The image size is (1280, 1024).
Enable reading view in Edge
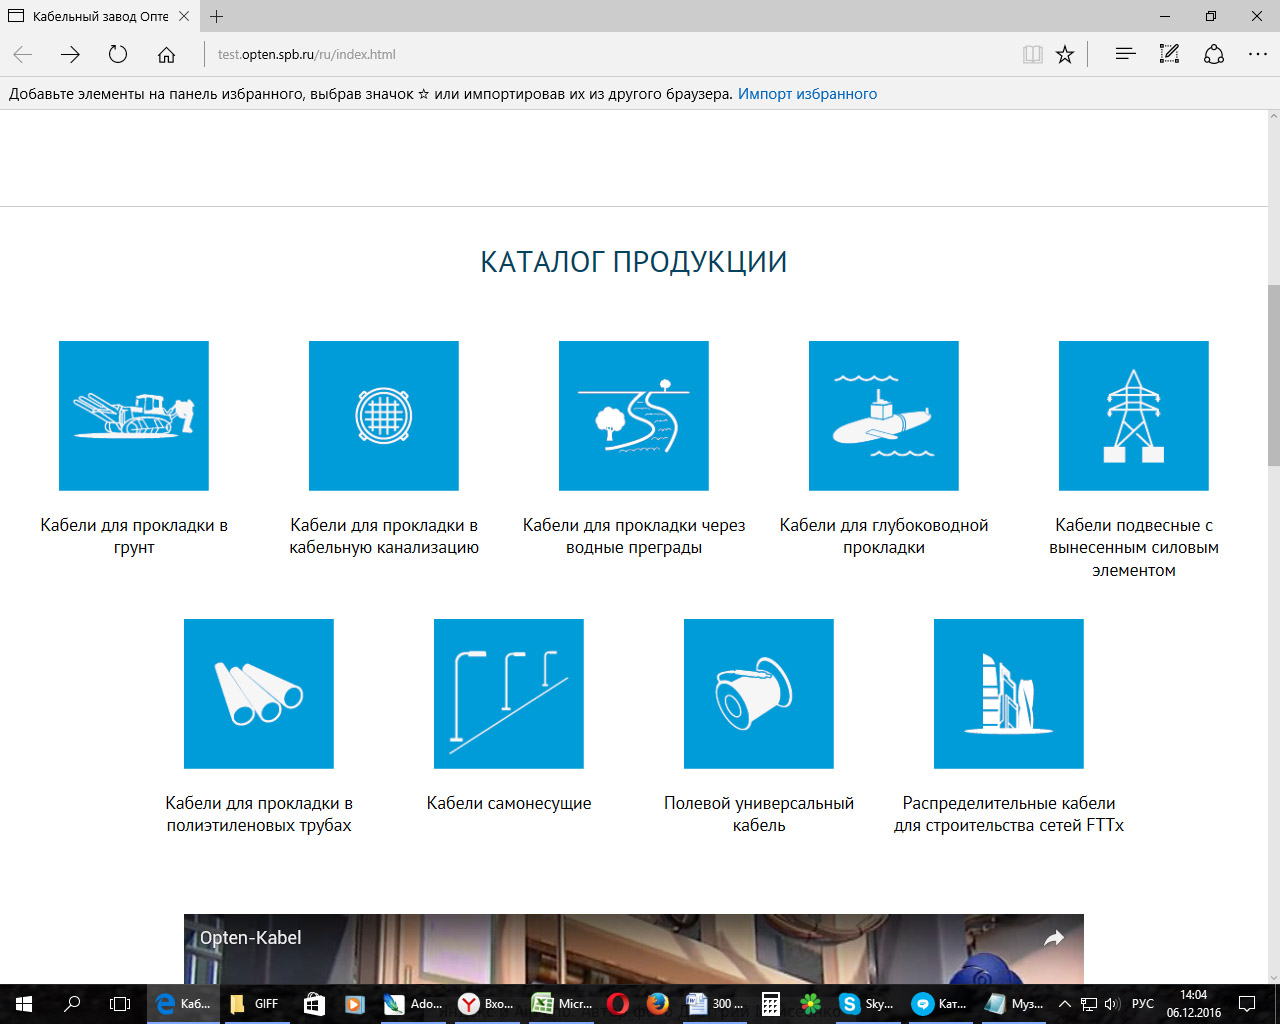[x=1033, y=55]
